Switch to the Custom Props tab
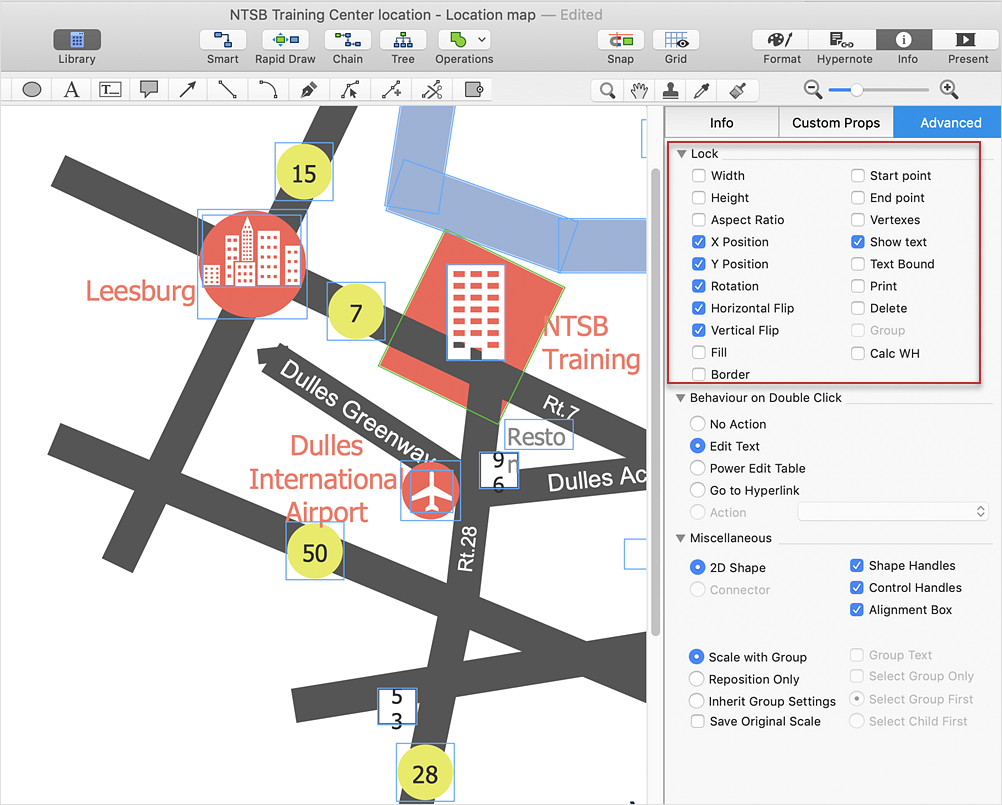This screenshot has height=805, width=1002. tap(835, 123)
